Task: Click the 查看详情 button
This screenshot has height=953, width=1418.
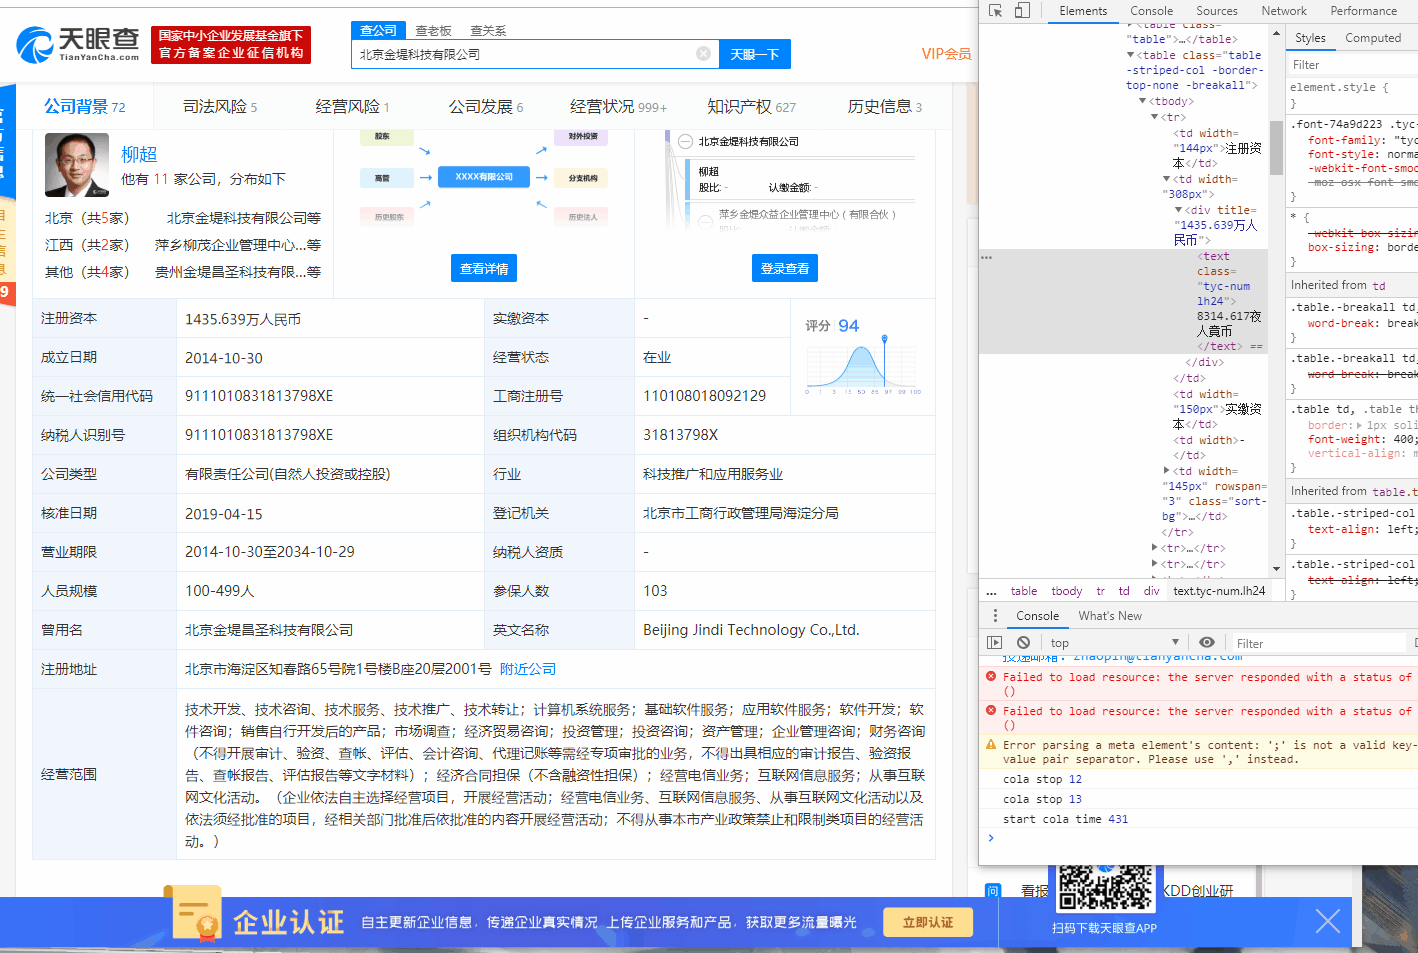Action: point(484,268)
